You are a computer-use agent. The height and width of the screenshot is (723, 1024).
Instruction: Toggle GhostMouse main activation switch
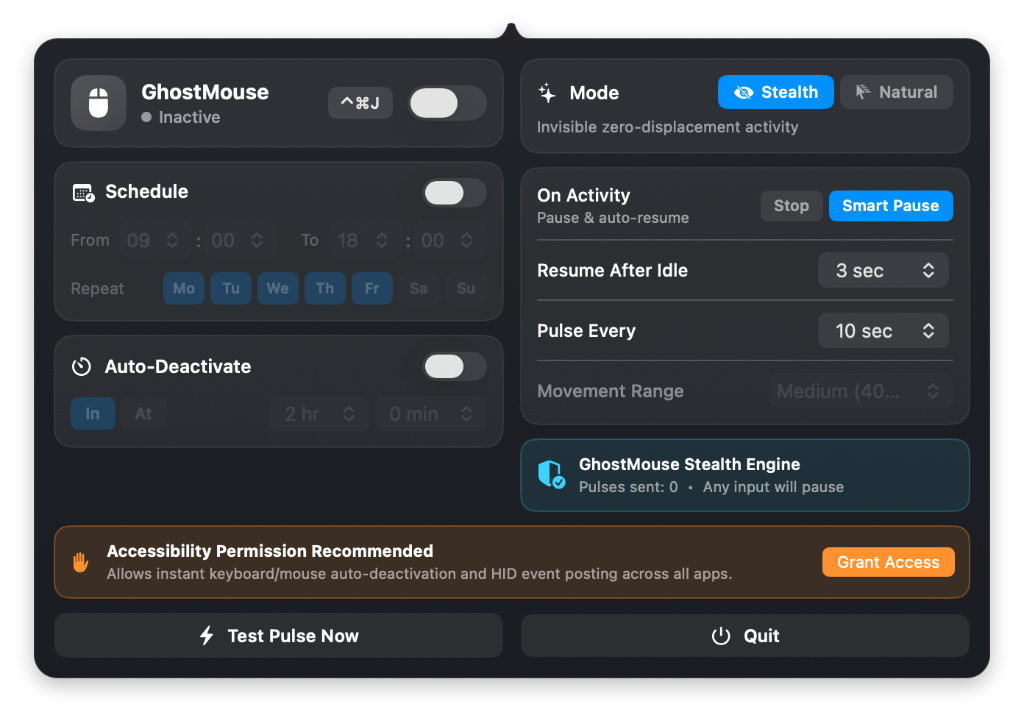pos(447,103)
